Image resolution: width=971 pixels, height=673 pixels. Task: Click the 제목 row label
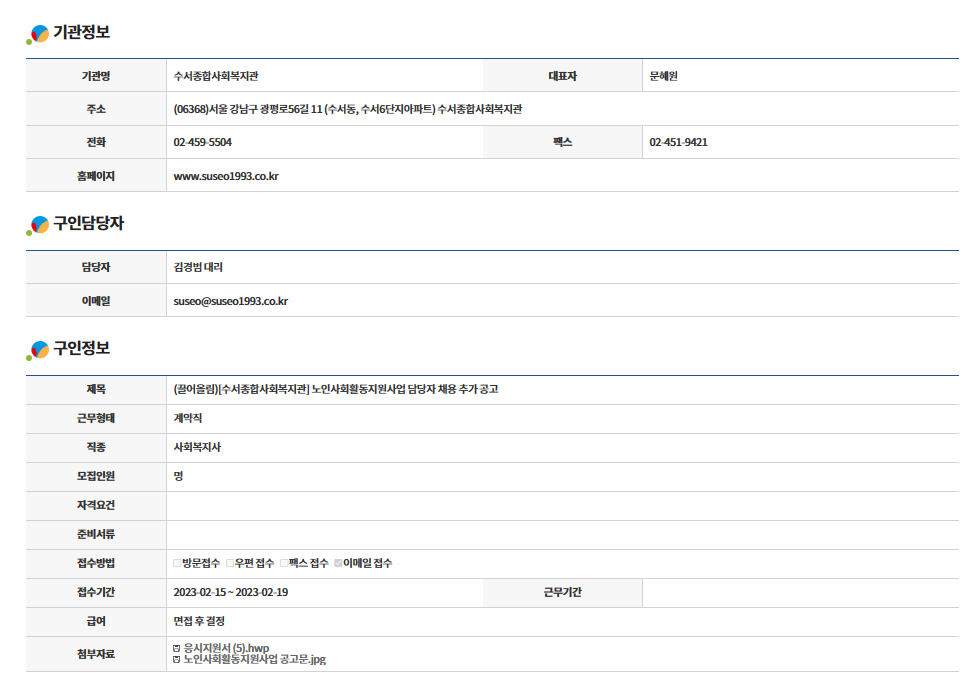(x=96, y=389)
